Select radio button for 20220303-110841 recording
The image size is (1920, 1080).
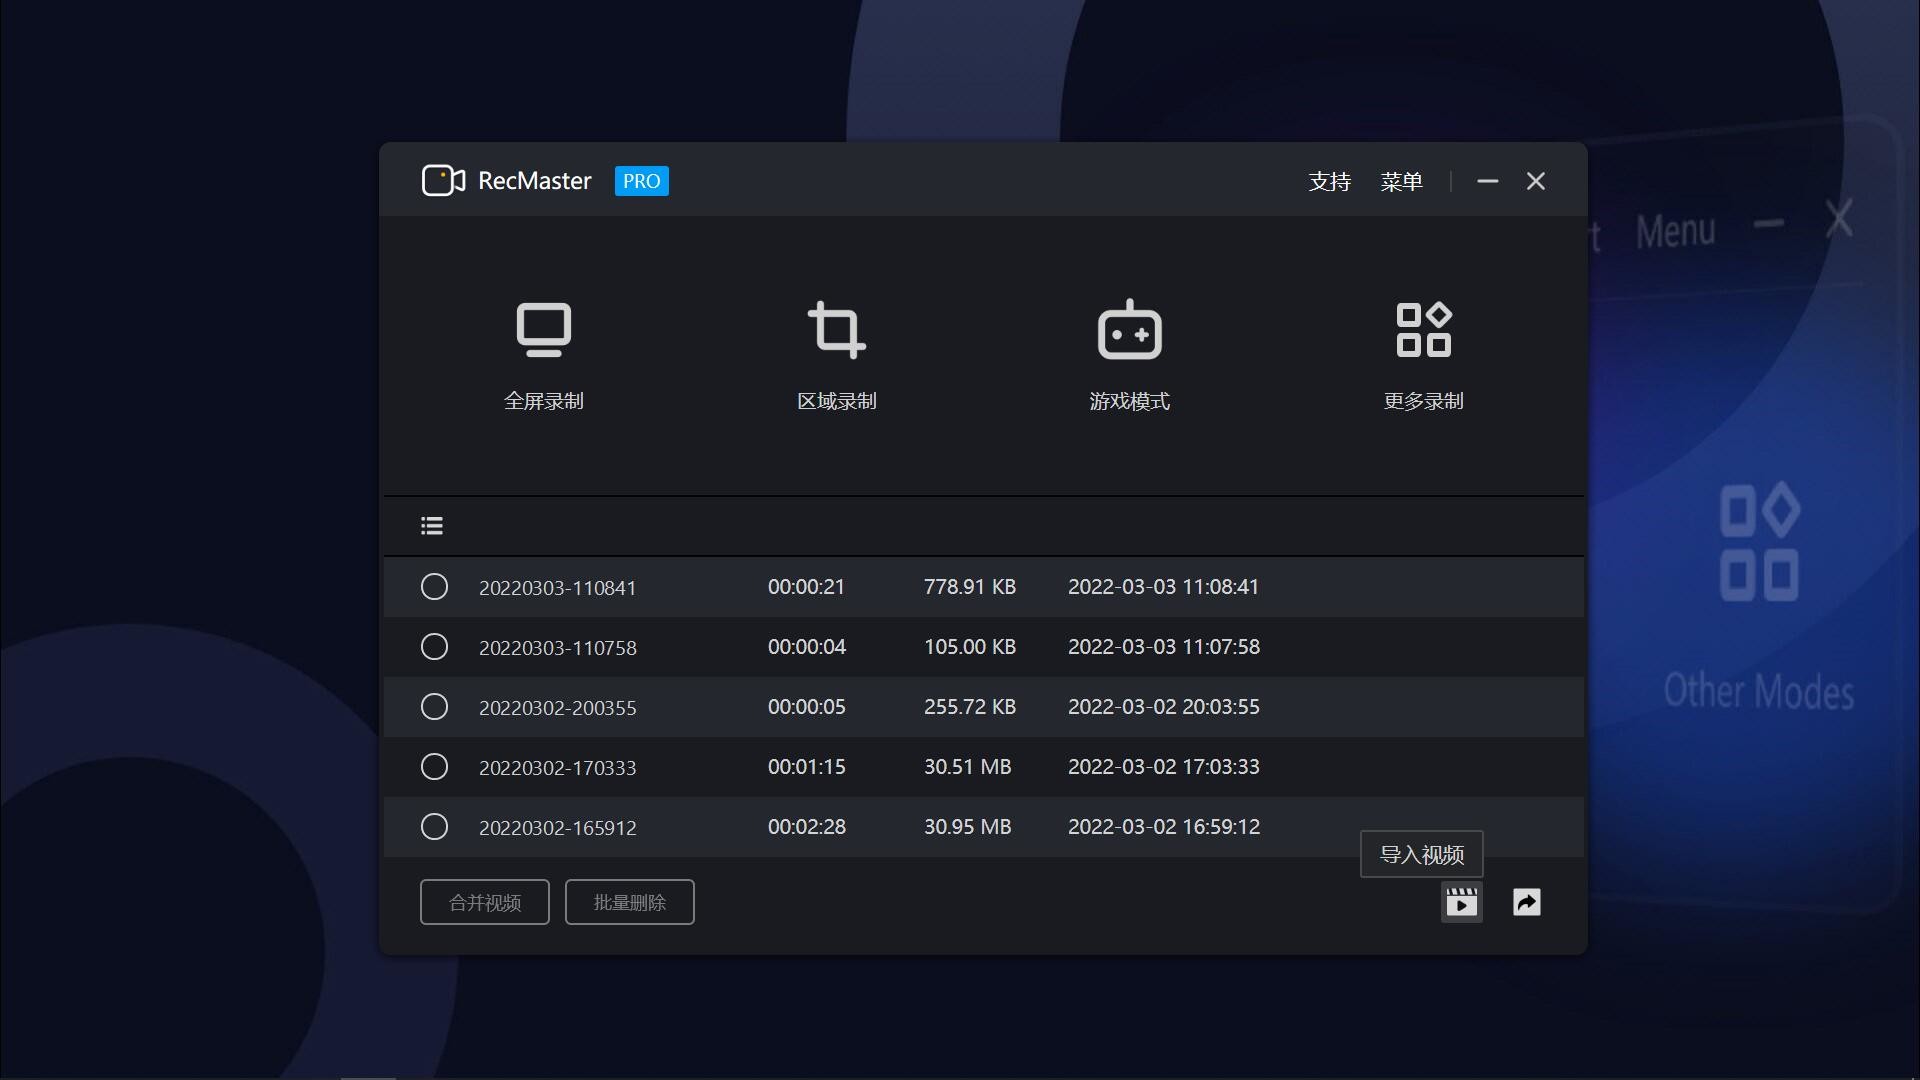[434, 587]
